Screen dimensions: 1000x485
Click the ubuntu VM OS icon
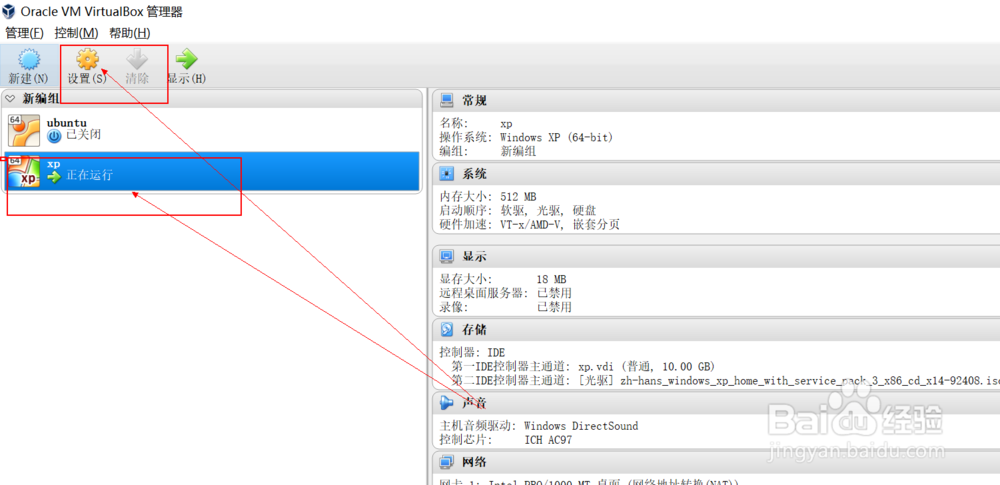click(24, 131)
